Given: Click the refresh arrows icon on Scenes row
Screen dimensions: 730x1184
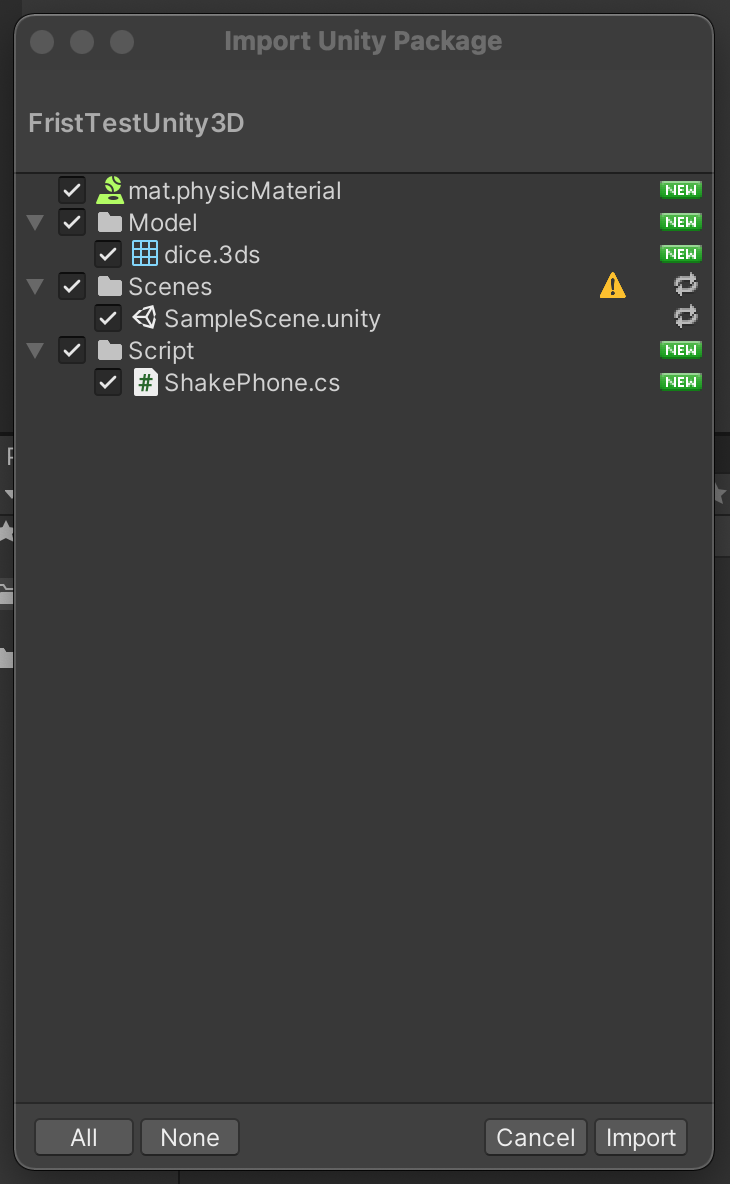Looking at the screenshot, I should [685, 285].
